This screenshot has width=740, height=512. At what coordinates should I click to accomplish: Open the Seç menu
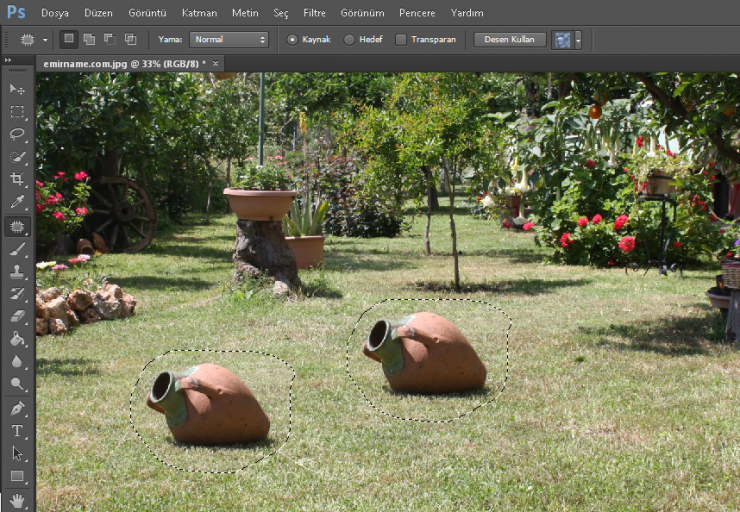coord(280,13)
